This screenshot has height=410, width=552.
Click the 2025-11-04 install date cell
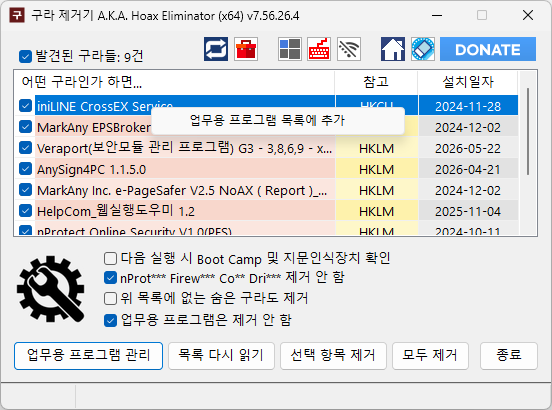coord(468,211)
